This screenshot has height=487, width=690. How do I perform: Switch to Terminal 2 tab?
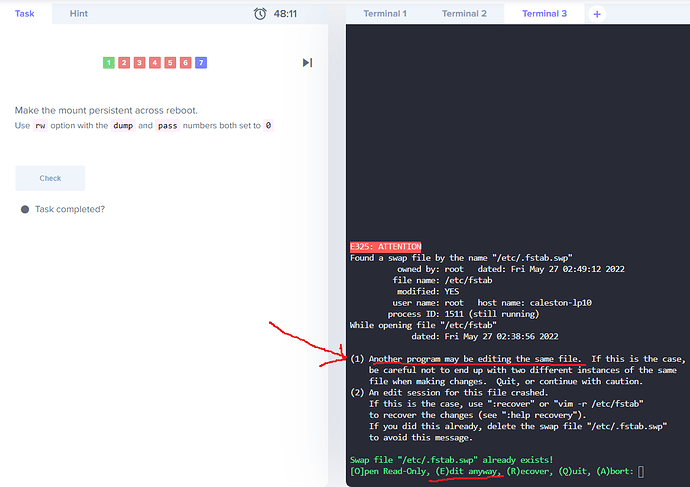pos(464,14)
